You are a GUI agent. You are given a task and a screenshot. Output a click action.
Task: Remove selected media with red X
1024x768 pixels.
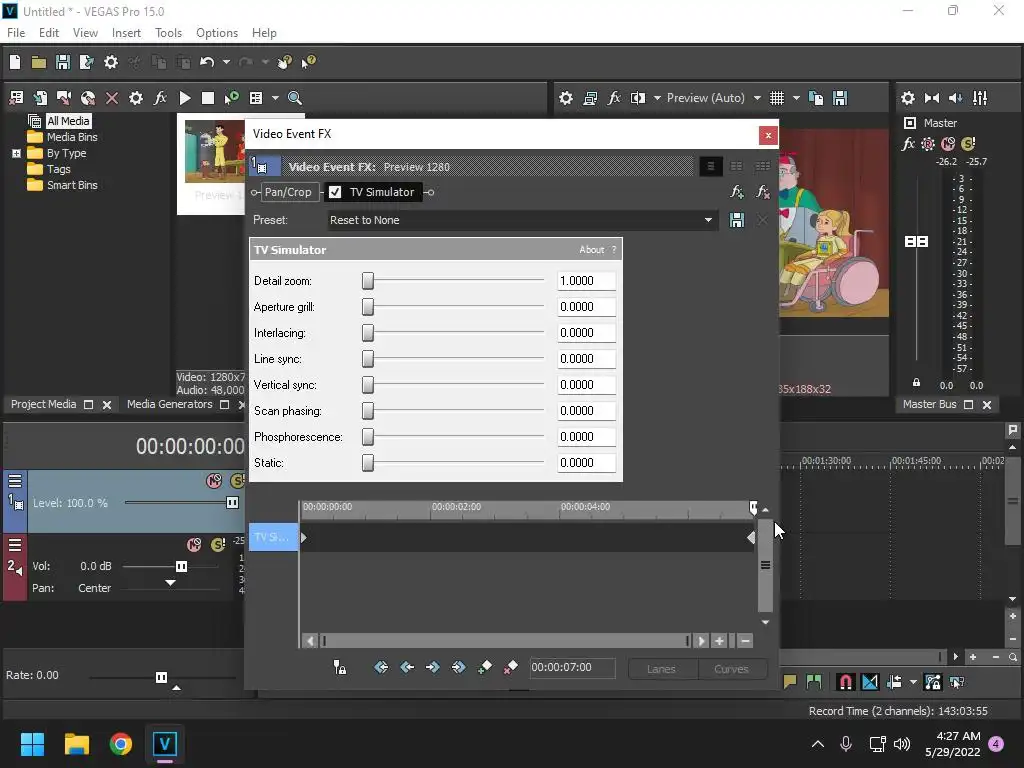(x=112, y=98)
